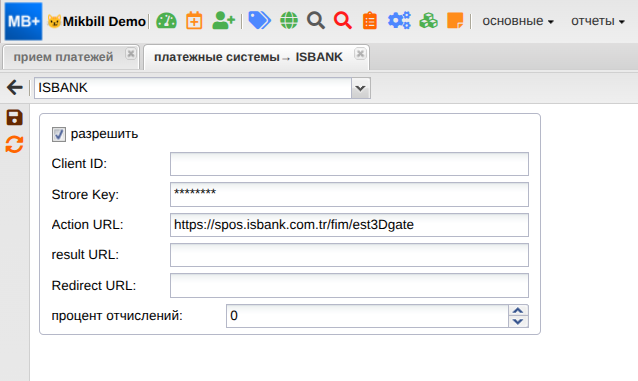Click the Redirect URL input field
Viewport: 638px width, 381px height.
(x=349, y=285)
